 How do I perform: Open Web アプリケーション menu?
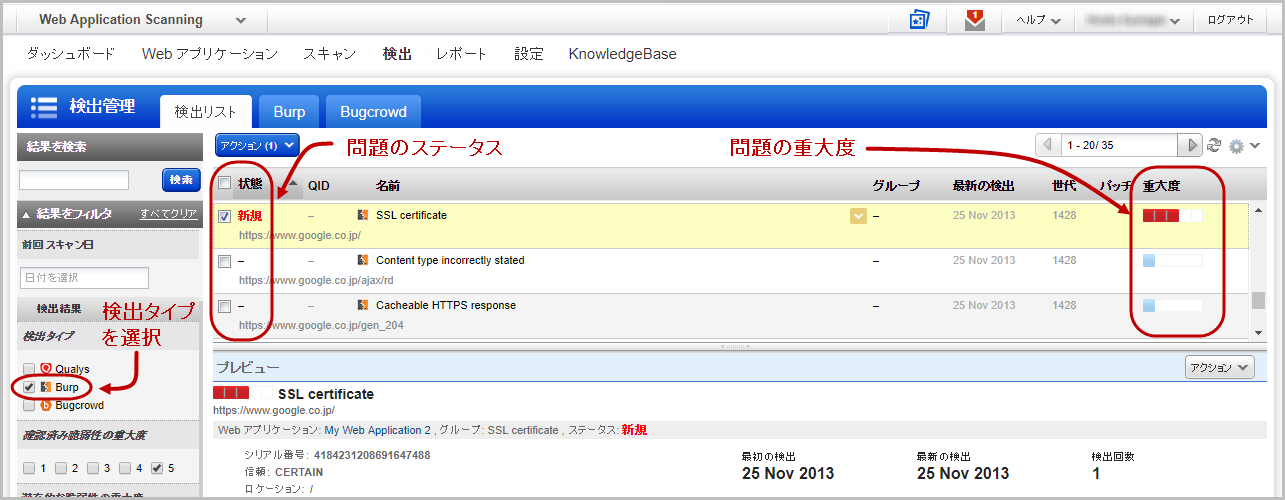[x=210, y=54]
